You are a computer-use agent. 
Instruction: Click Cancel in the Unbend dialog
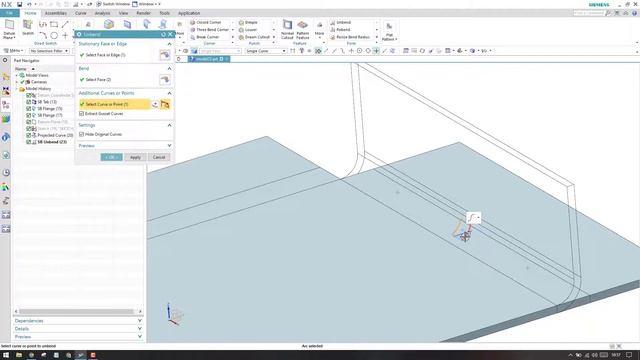coord(159,157)
